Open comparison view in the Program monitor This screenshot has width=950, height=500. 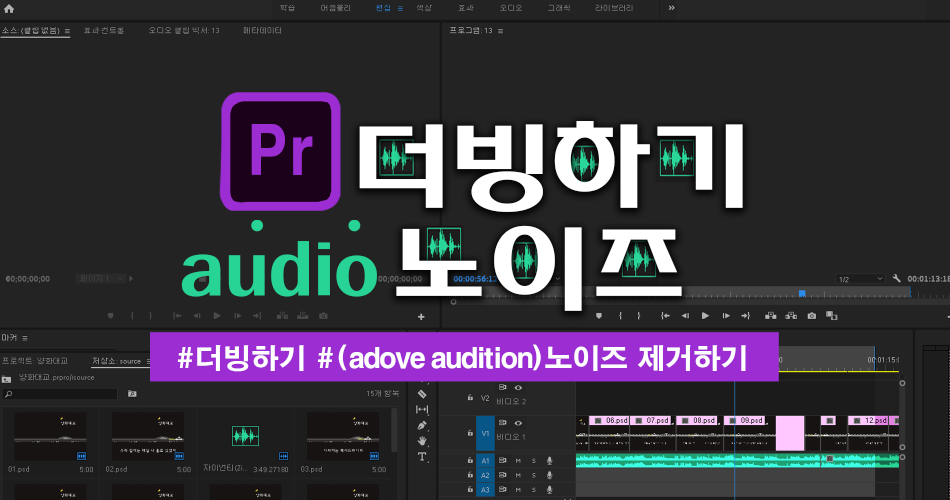[x=832, y=316]
